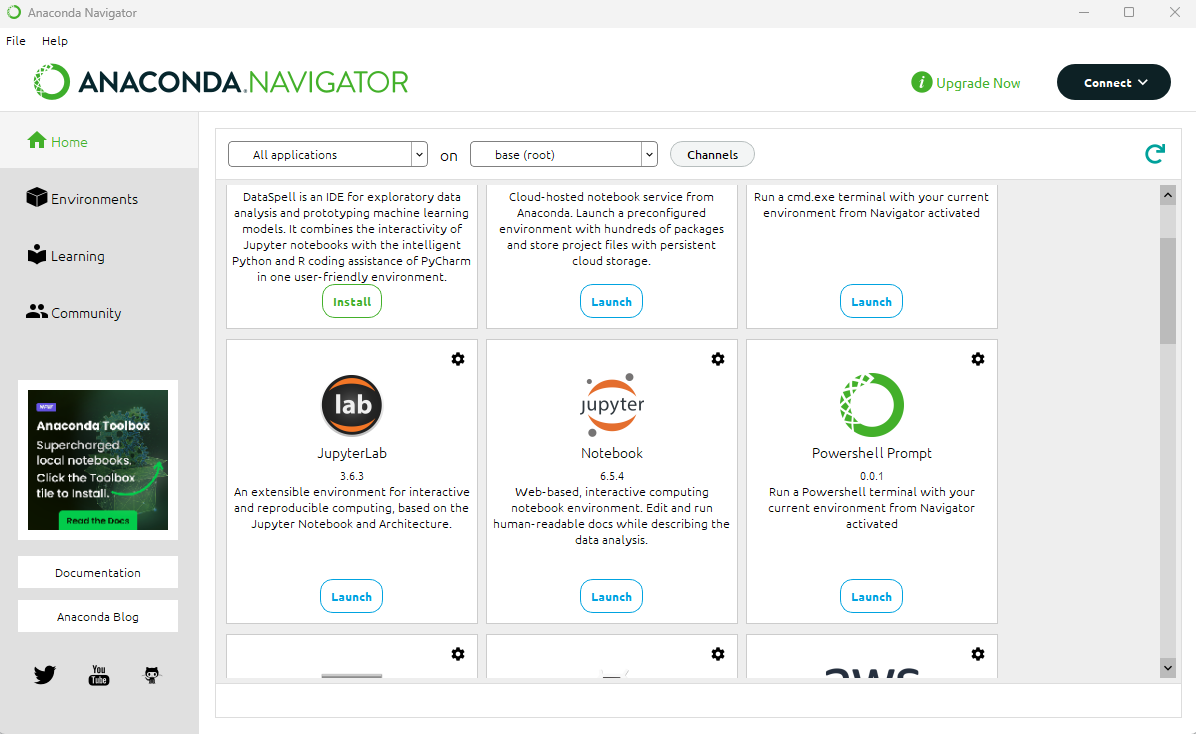Open the Powershell Prompt tile settings gear
Viewport: 1196px width, 734px height.
click(978, 359)
